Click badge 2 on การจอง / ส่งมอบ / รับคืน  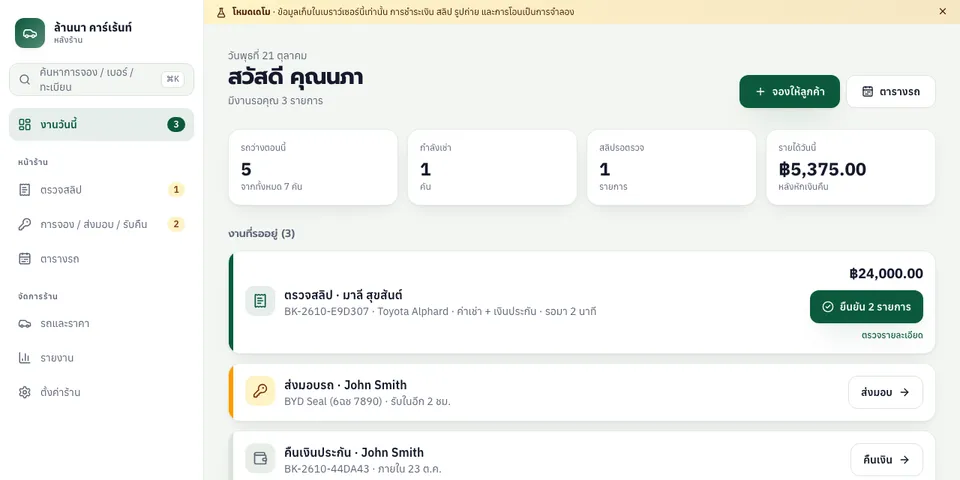tap(176, 224)
